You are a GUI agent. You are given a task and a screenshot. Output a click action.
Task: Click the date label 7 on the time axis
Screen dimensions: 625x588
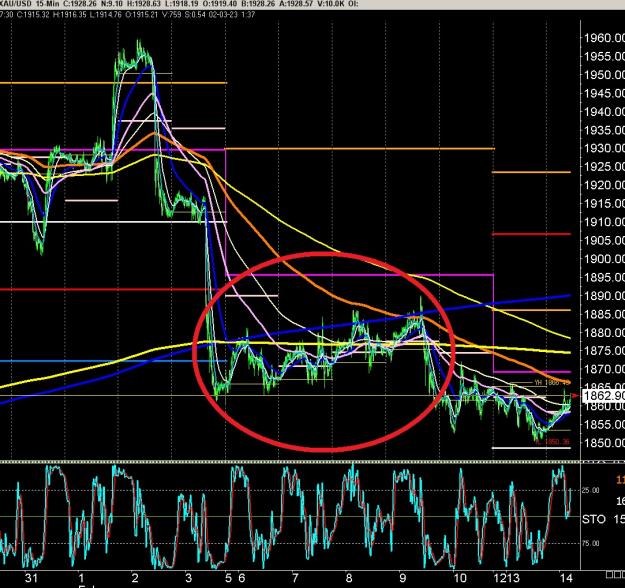click(x=295, y=578)
